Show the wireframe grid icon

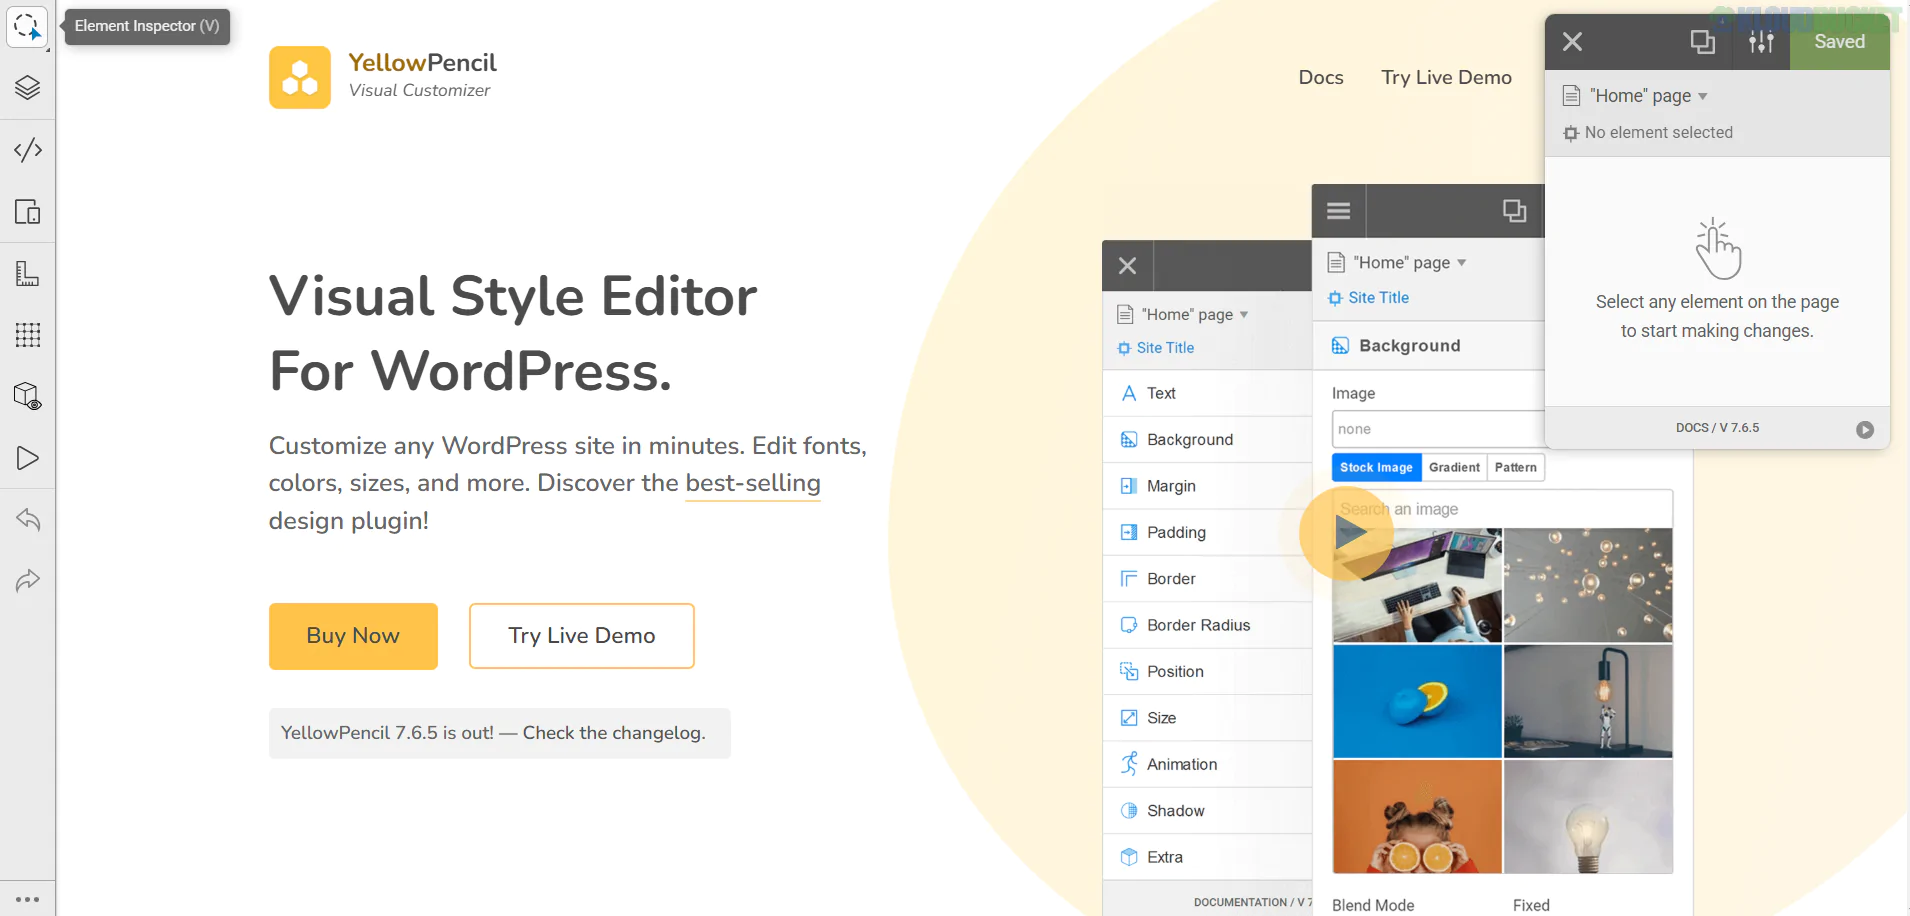point(28,335)
